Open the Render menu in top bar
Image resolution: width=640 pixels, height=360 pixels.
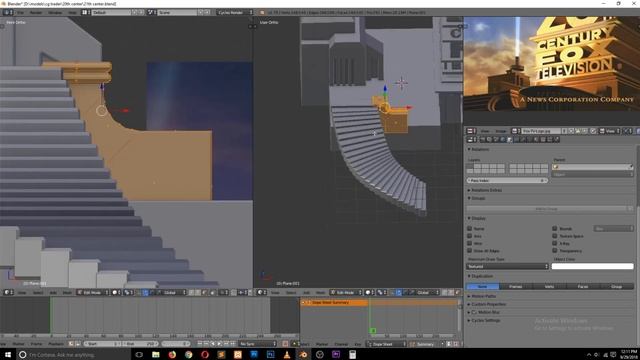(x=36, y=12)
